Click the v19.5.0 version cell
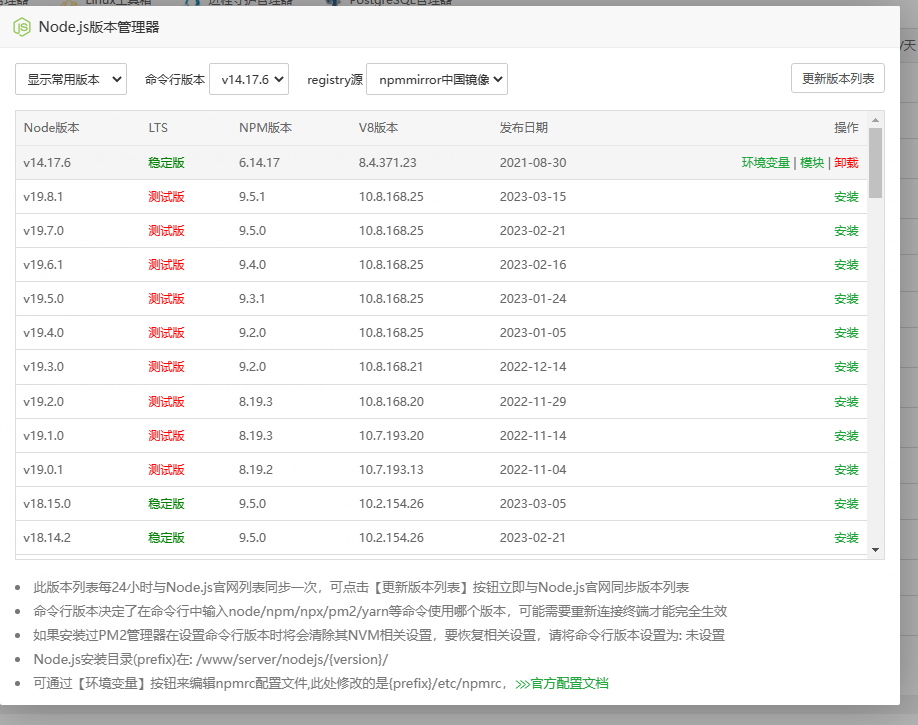This screenshot has width=918, height=725. pos(43,299)
